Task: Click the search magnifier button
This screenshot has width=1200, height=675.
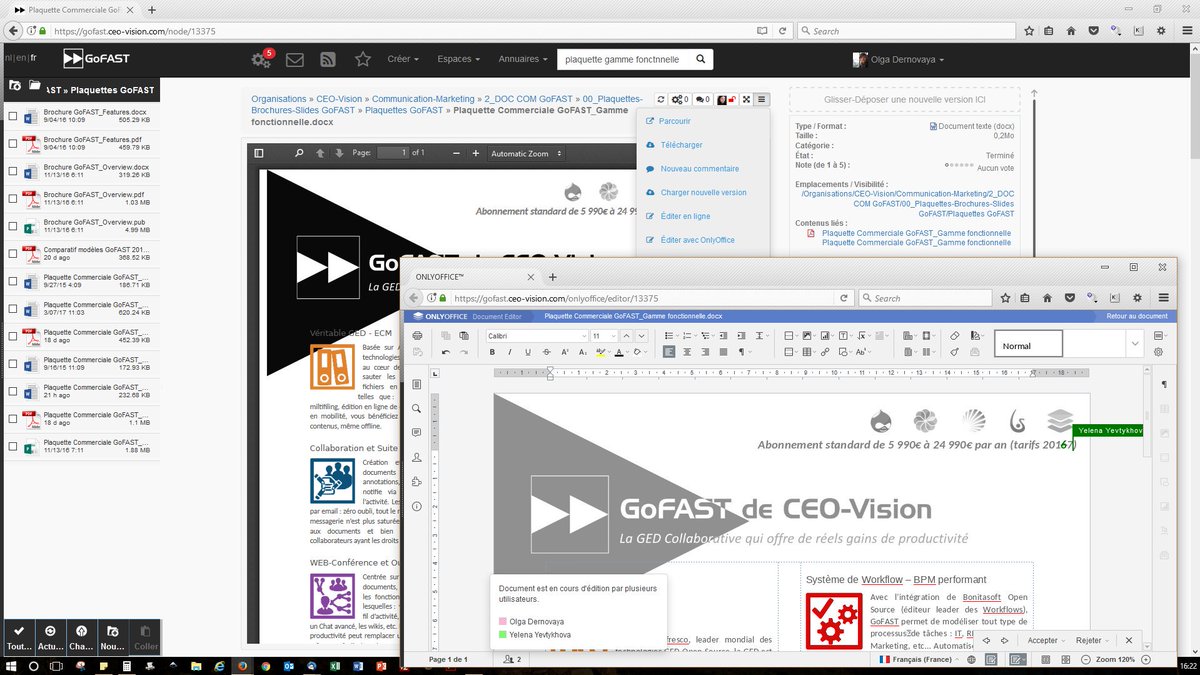Action: pyautogui.click(x=701, y=59)
